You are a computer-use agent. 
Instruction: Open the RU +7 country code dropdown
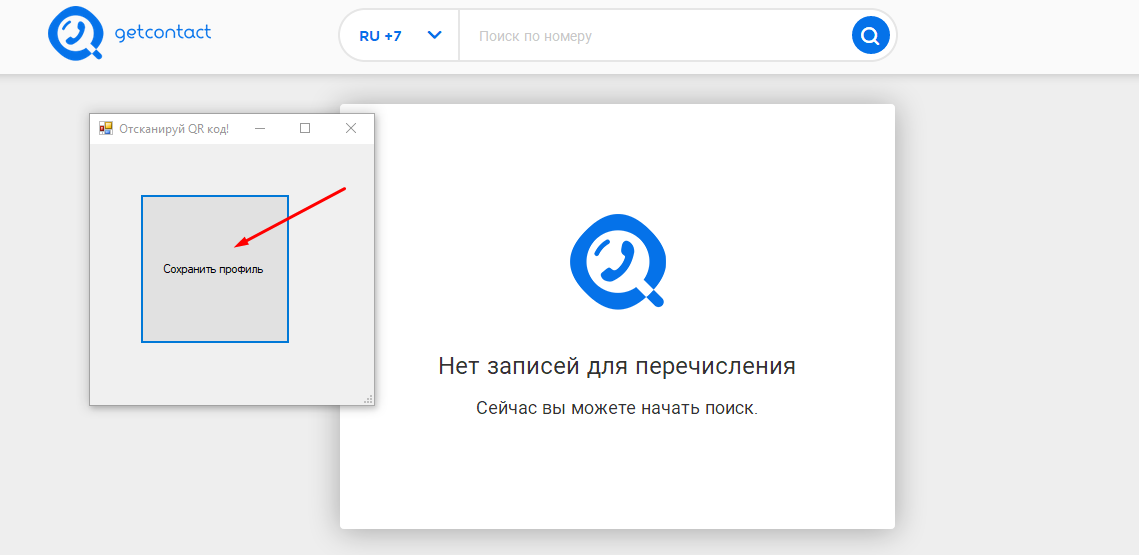(x=400, y=35)
